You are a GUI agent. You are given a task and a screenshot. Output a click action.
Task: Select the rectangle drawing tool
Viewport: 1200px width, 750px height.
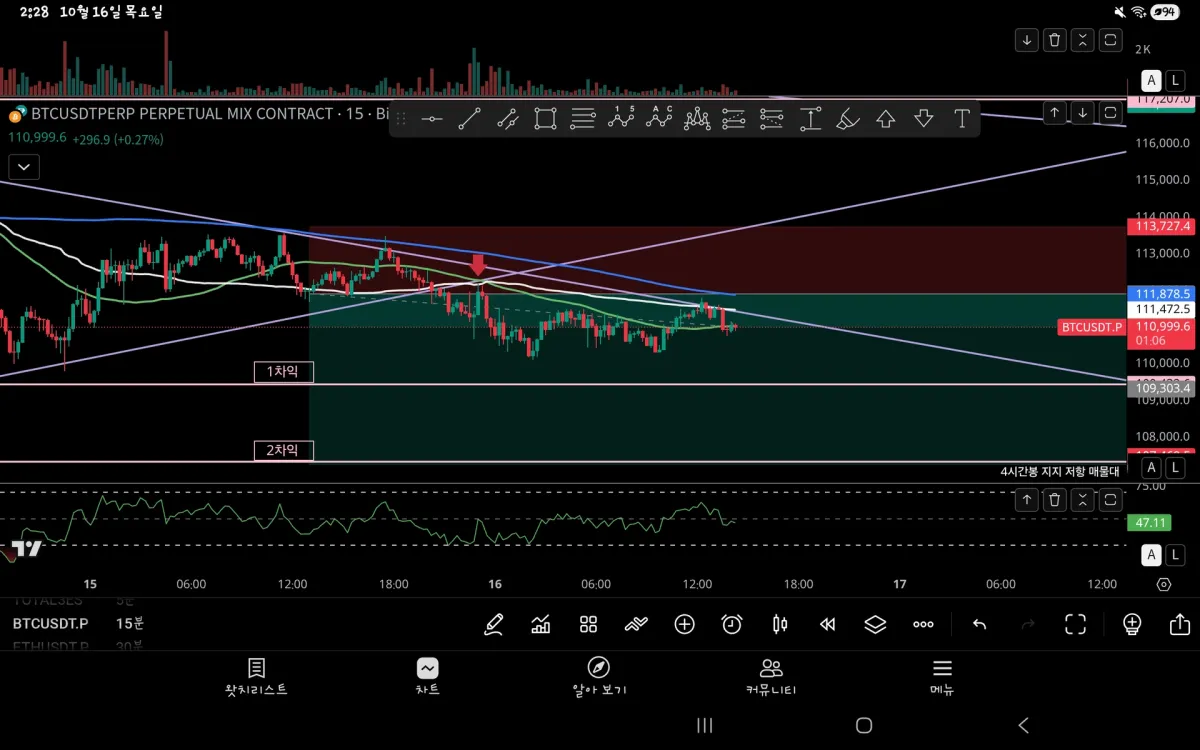click(x=545, y=119)
